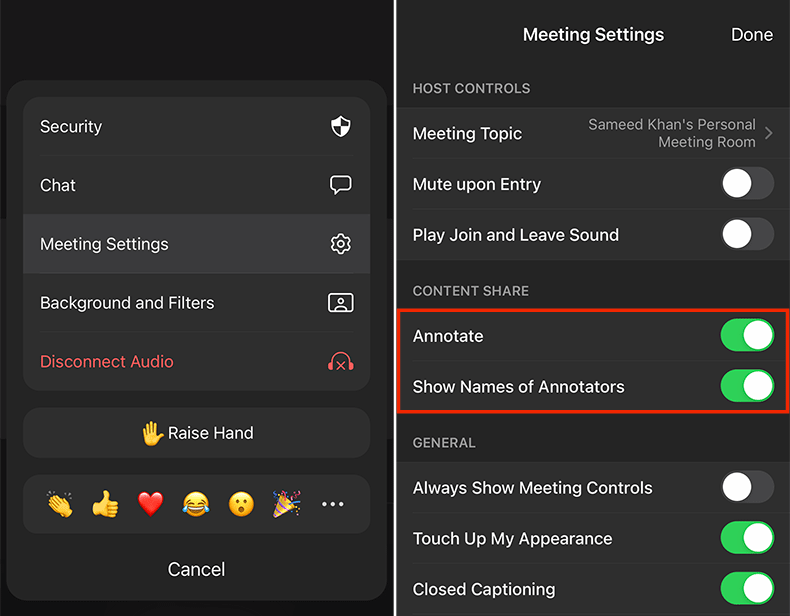Click the Meeting Settings gear icon
Viewport: 790px width, 616px height.
tap(341, 244)
